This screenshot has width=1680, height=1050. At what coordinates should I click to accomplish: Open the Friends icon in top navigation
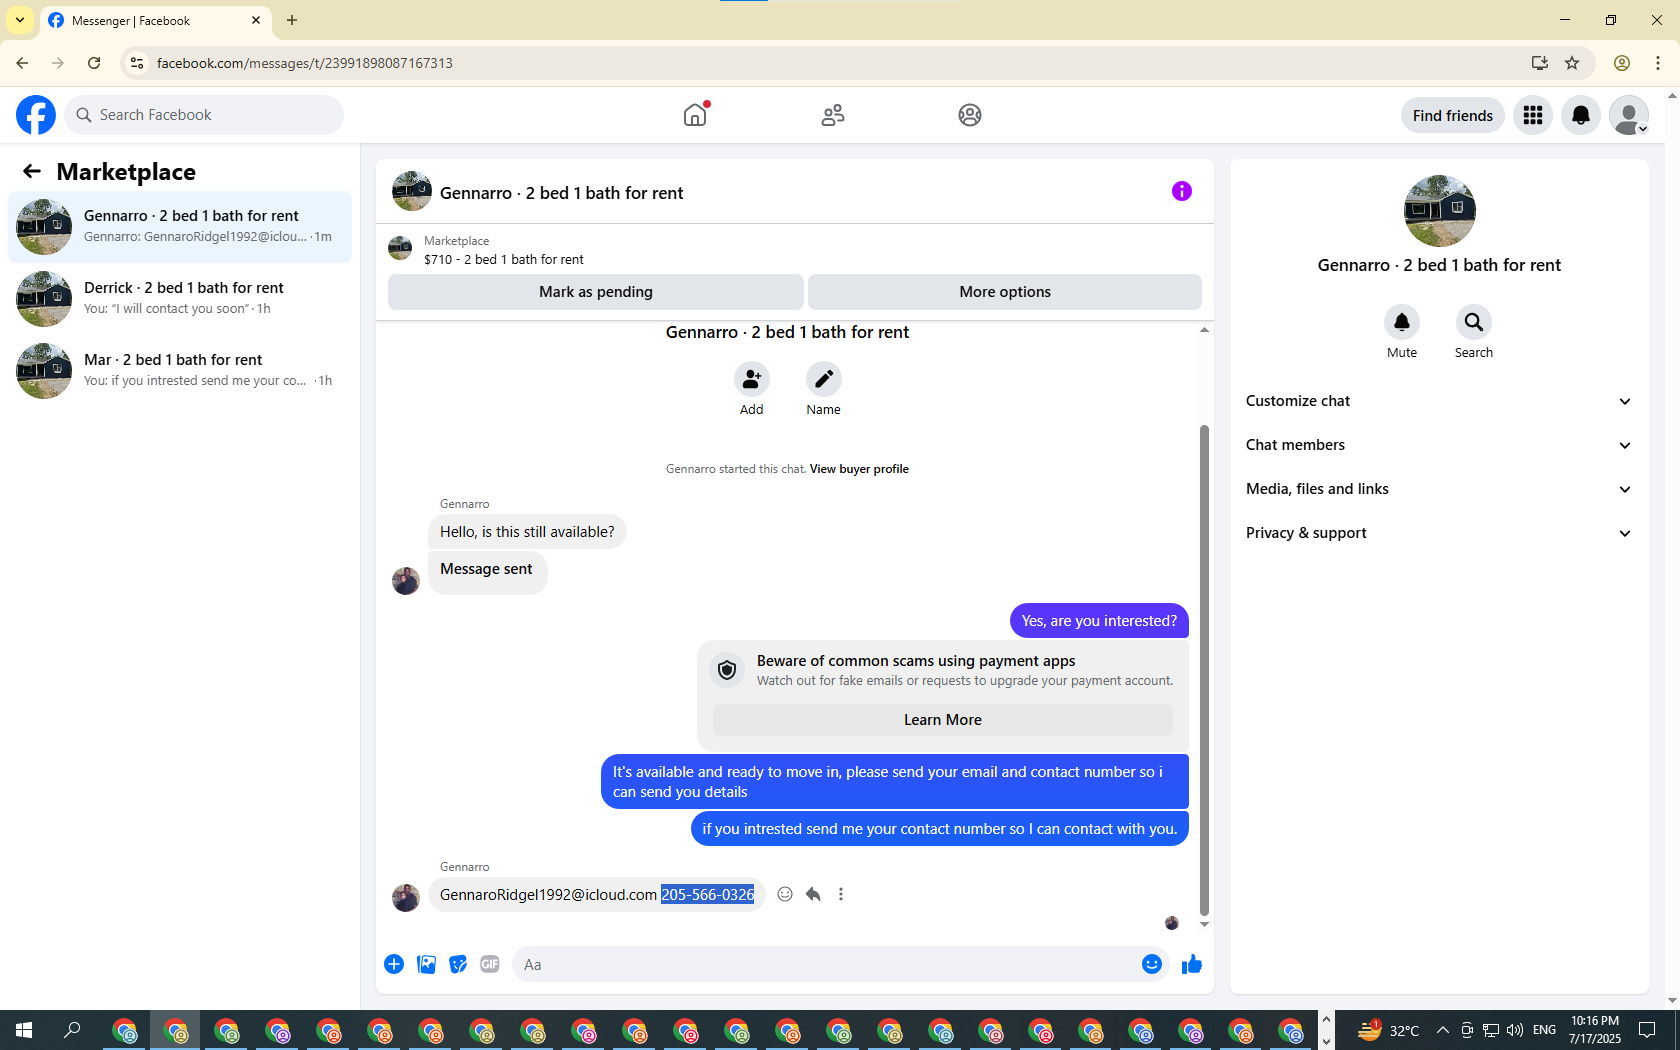pyautogui.click(x=833, y=115)
